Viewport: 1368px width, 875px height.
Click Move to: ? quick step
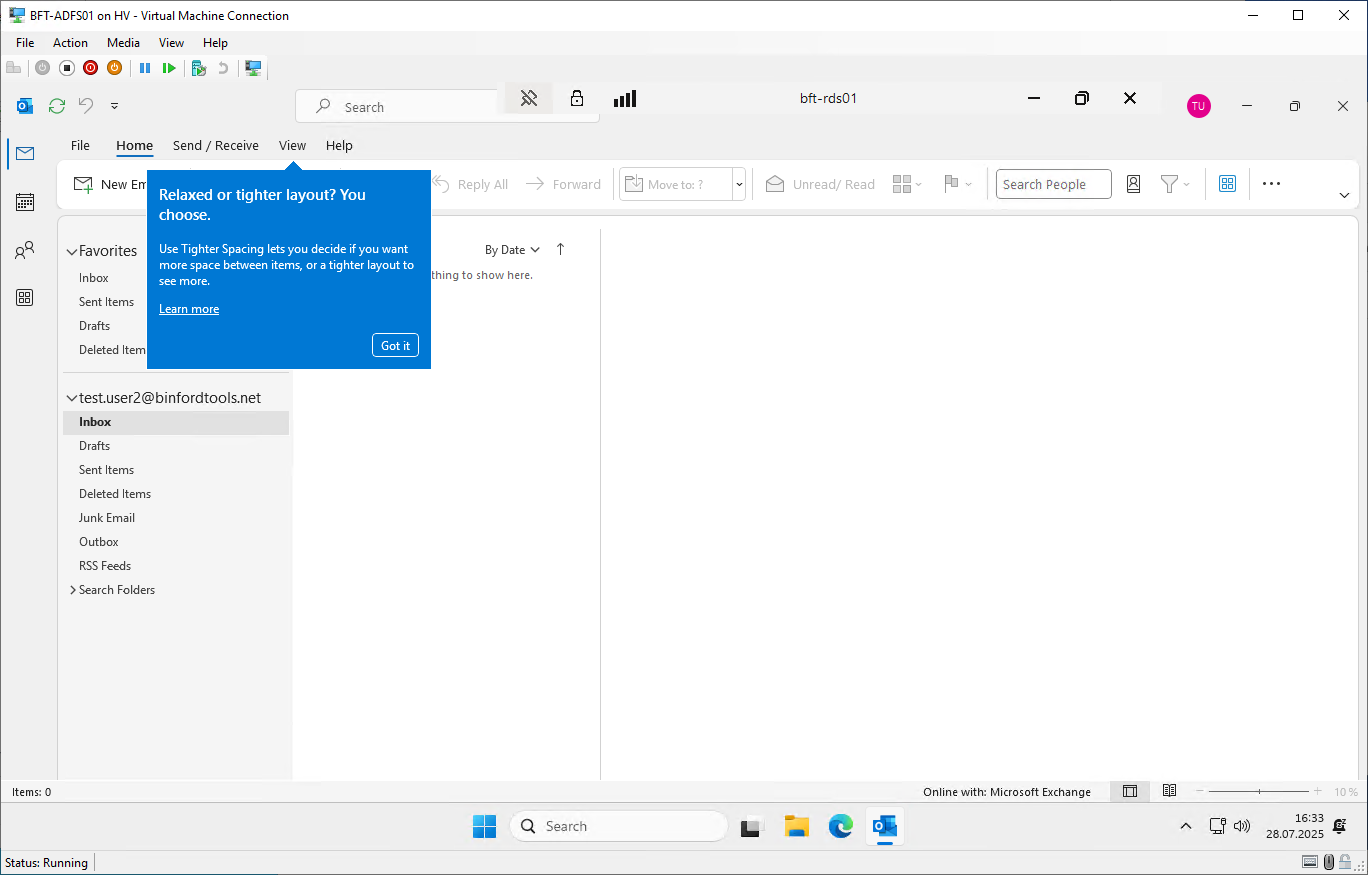click(676, 184)
